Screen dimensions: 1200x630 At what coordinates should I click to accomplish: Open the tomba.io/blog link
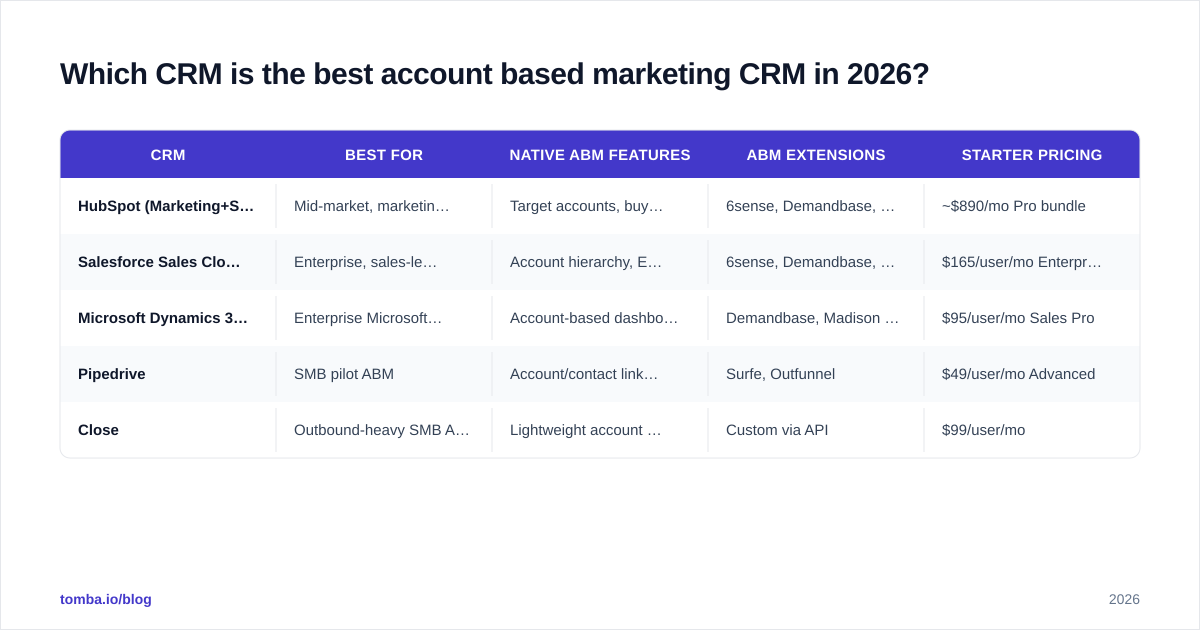click(106, 599)
